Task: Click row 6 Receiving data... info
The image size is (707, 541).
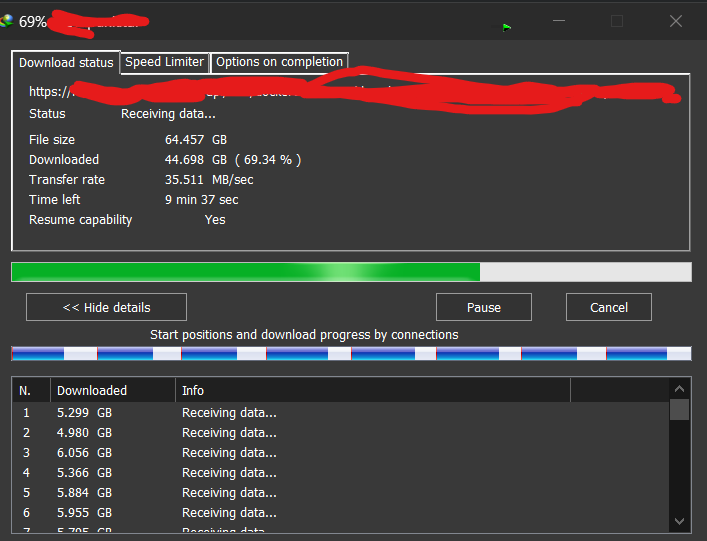Action: pyautogui.click(x=229, y=513)
